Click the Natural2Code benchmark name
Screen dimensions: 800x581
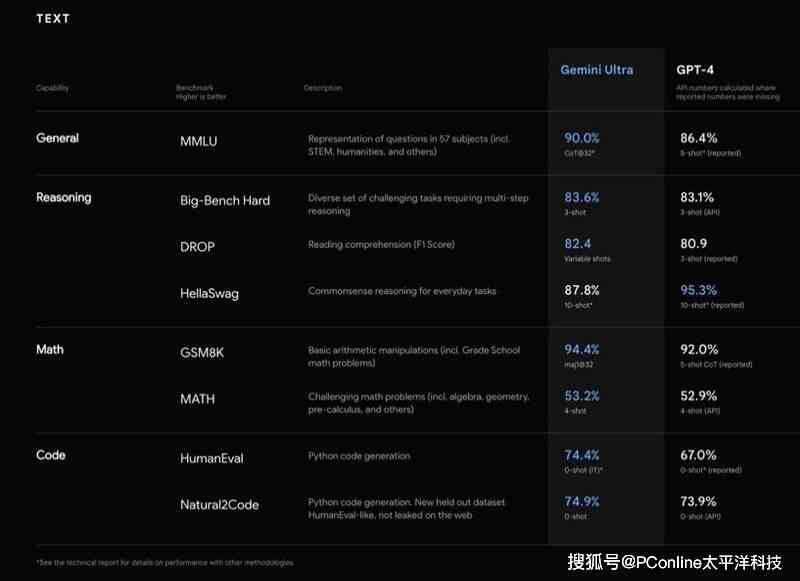219,505
